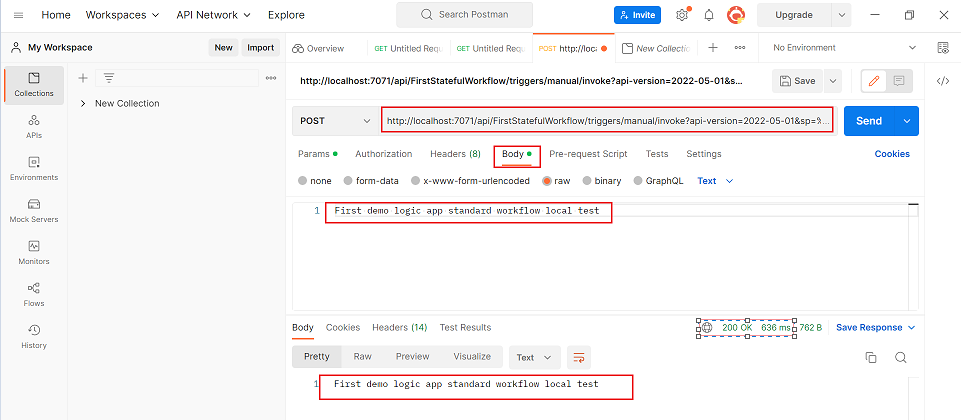Toggle response line wrap icon
This screenshot has height=420, width=961.
pos(579,357)
